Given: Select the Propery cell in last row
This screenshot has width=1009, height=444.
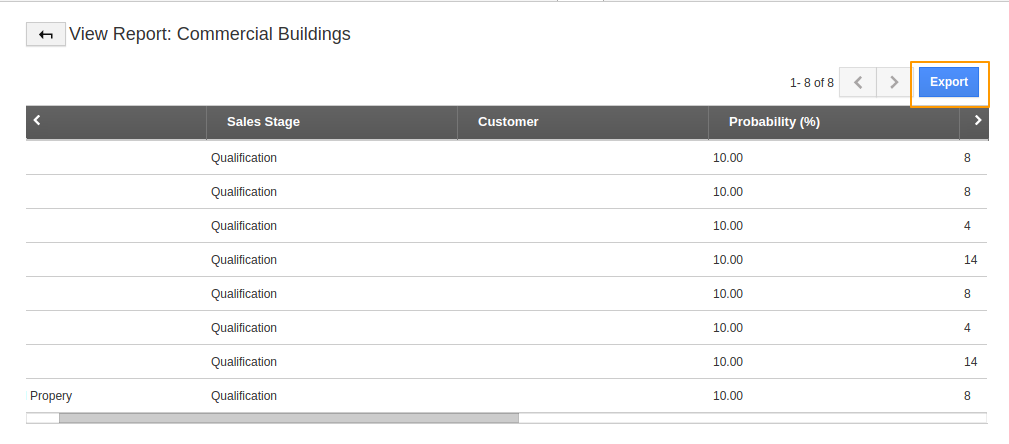Looking at the screenshot, I should click(52, 396).
